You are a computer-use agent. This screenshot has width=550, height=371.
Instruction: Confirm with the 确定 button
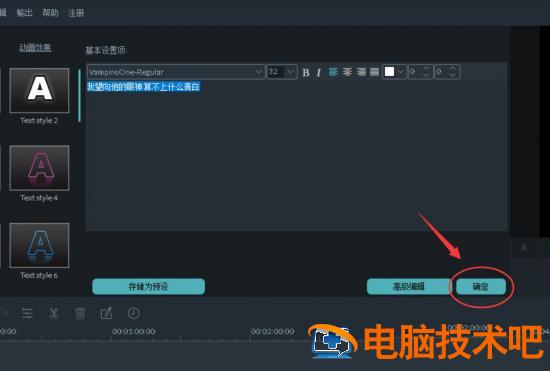click(x=481, y=286)
